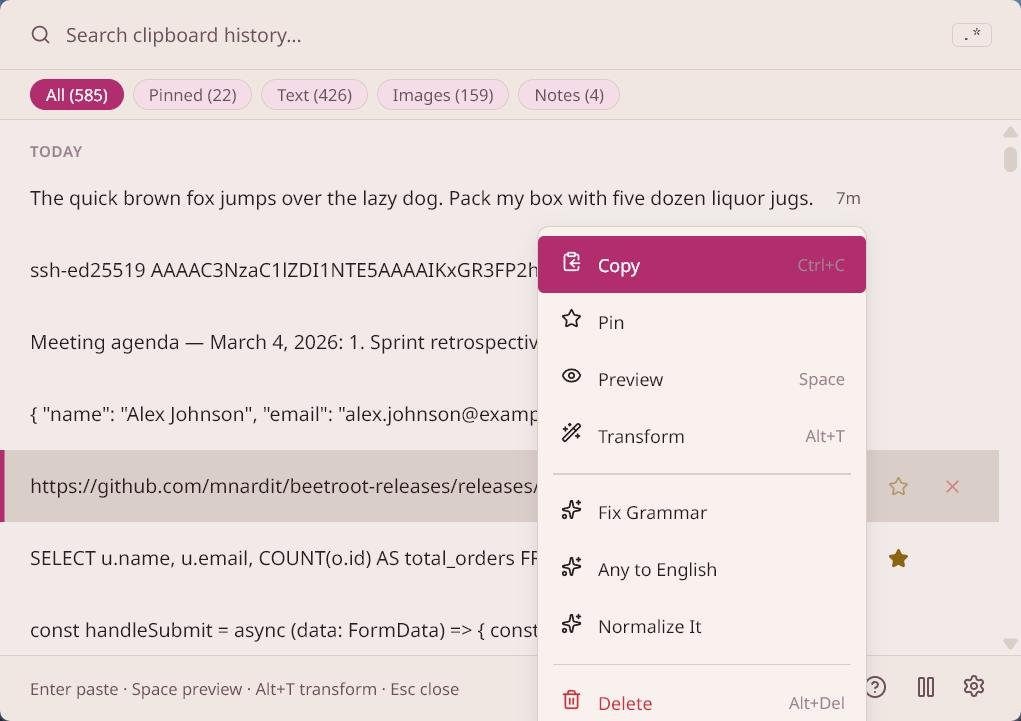Unpin the SELECT query entry
The height and width of the screenshot is (721, 1021).
(898, 559)
